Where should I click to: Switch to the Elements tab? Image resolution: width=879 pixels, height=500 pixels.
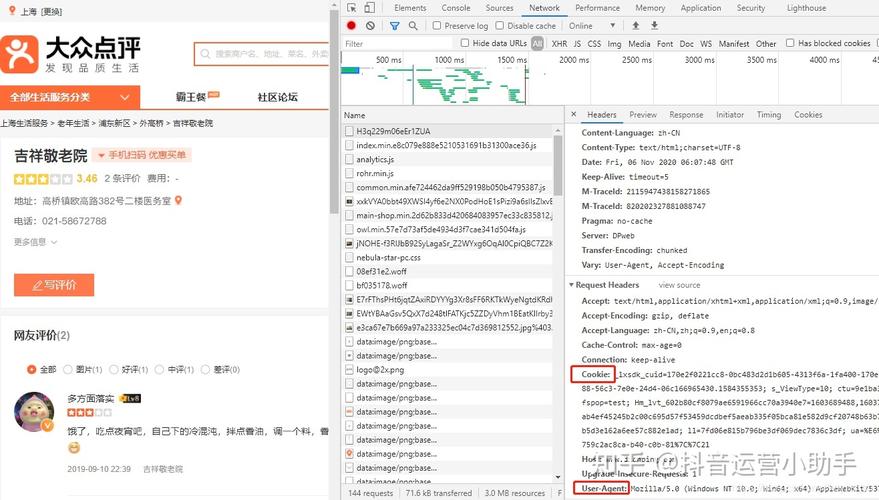[x=410, y=8]
